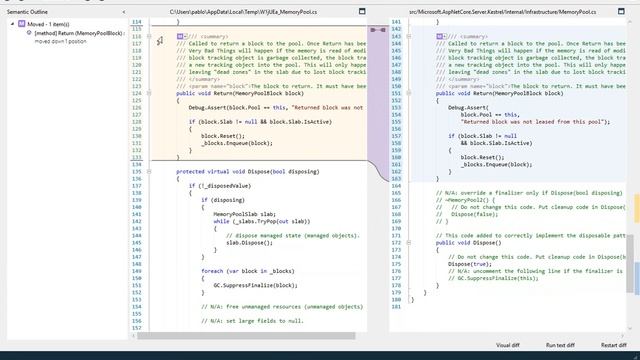This screenshot has height=360, width=640.
Task: Collapse the Semantic Outline panel with its arrow
Action: pos(123,12)
